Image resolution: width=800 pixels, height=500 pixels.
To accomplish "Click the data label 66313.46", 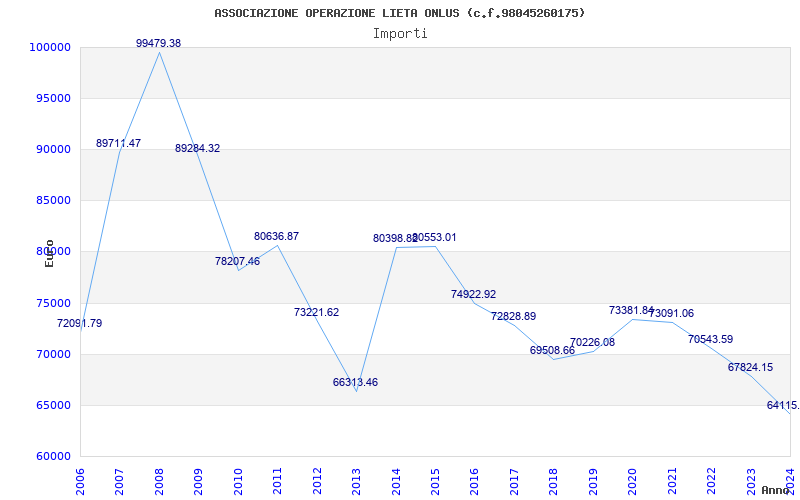I will click(x=355, y=383).
